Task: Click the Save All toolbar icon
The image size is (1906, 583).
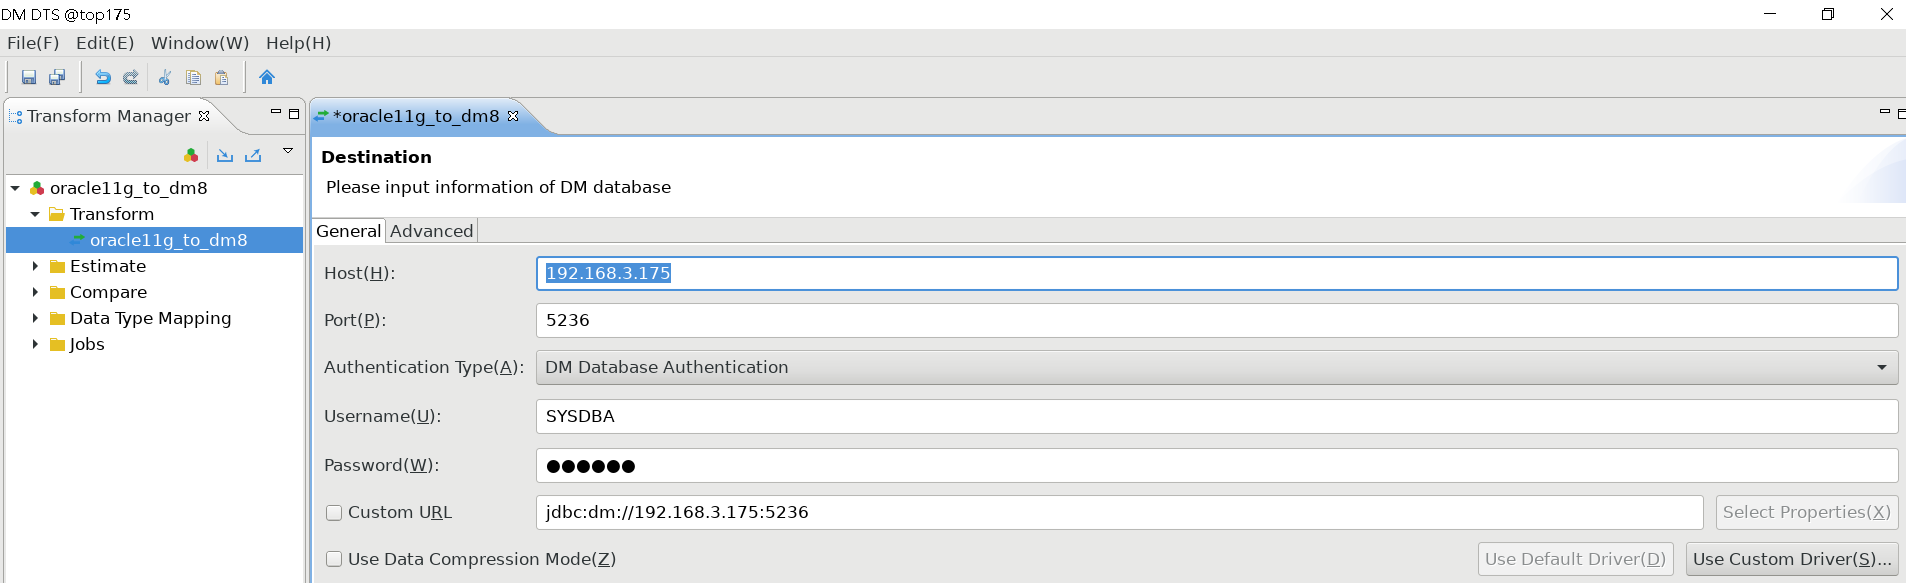Action: click(57, 77)
